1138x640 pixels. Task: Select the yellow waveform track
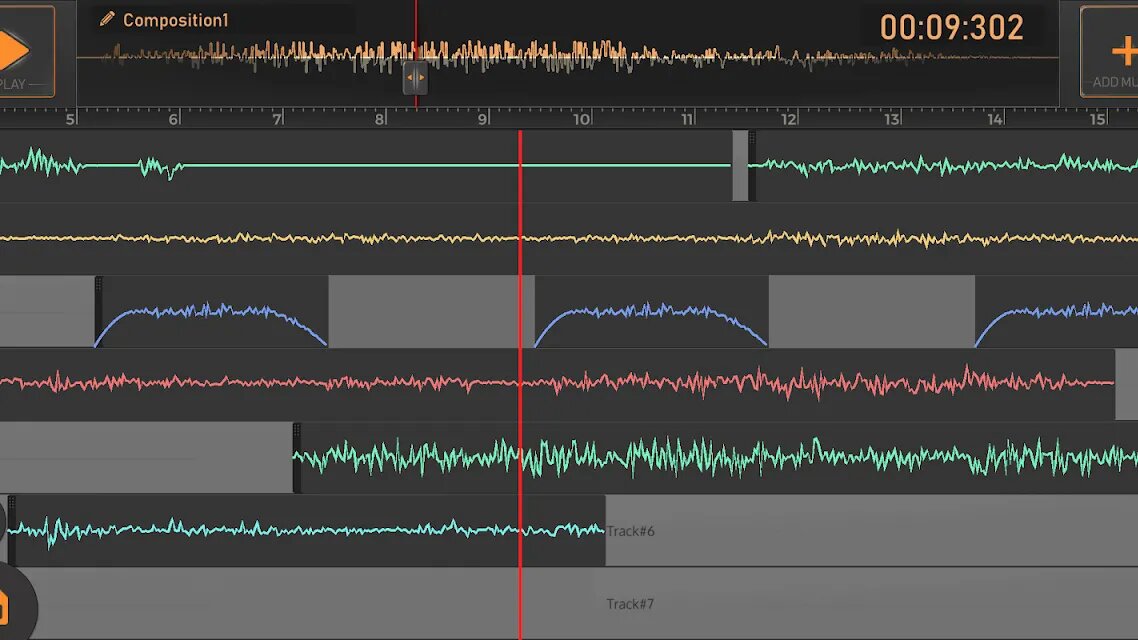(x=569, y=238)
